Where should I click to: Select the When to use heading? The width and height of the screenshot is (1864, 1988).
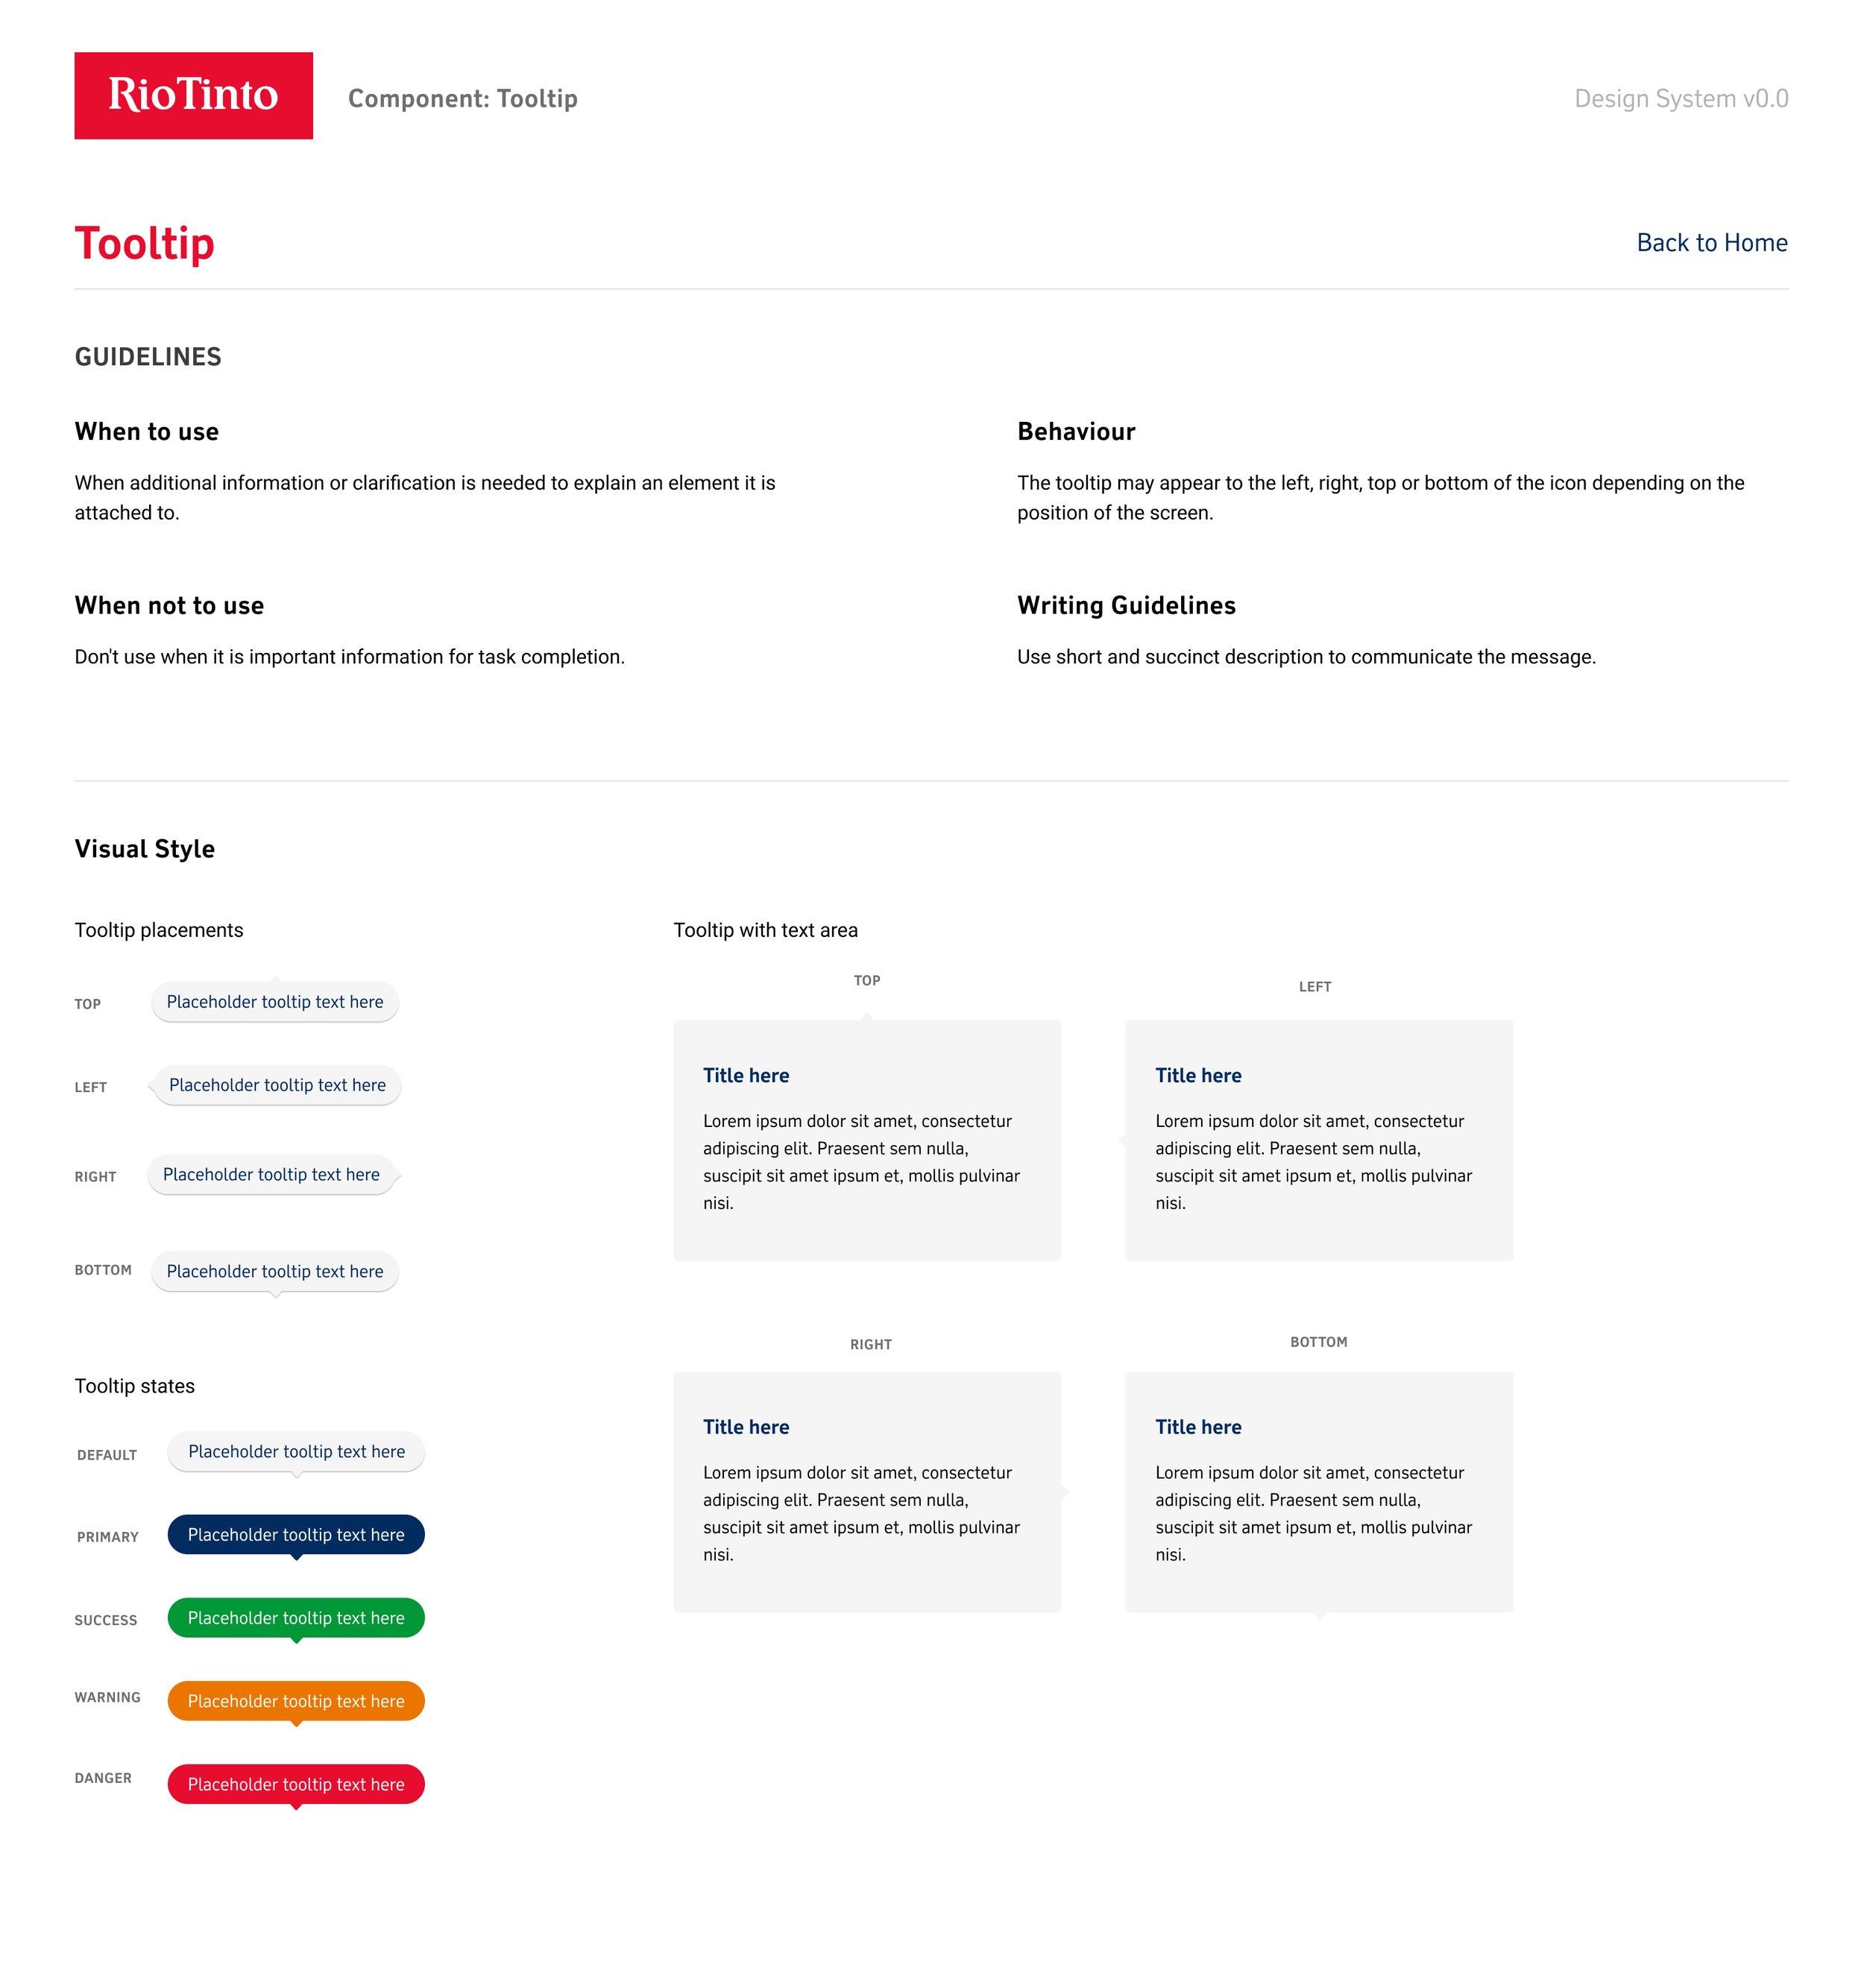coord(147,431)
